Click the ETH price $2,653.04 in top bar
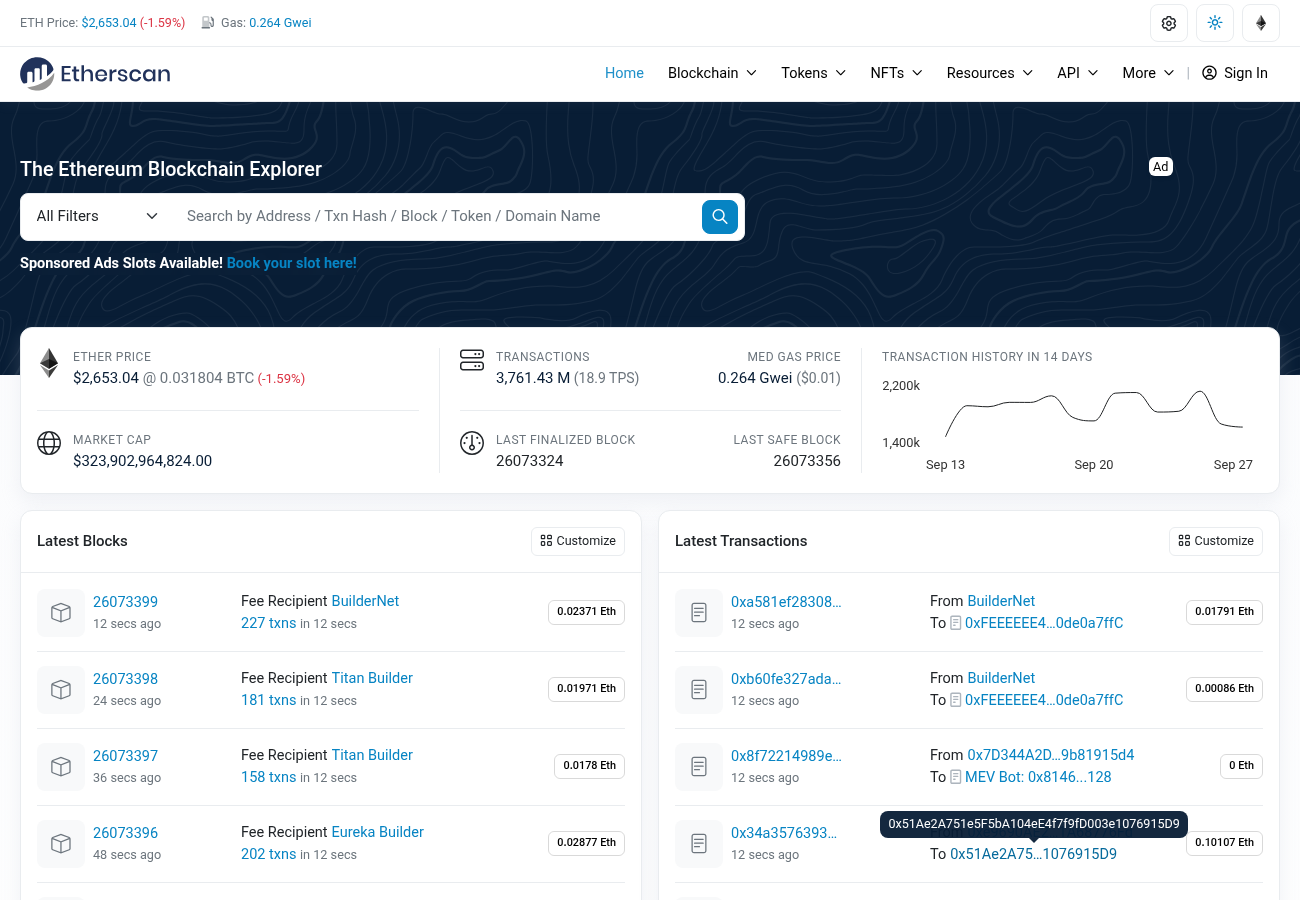This screenshot has height=900, width=1300. [x=109, y=23]
